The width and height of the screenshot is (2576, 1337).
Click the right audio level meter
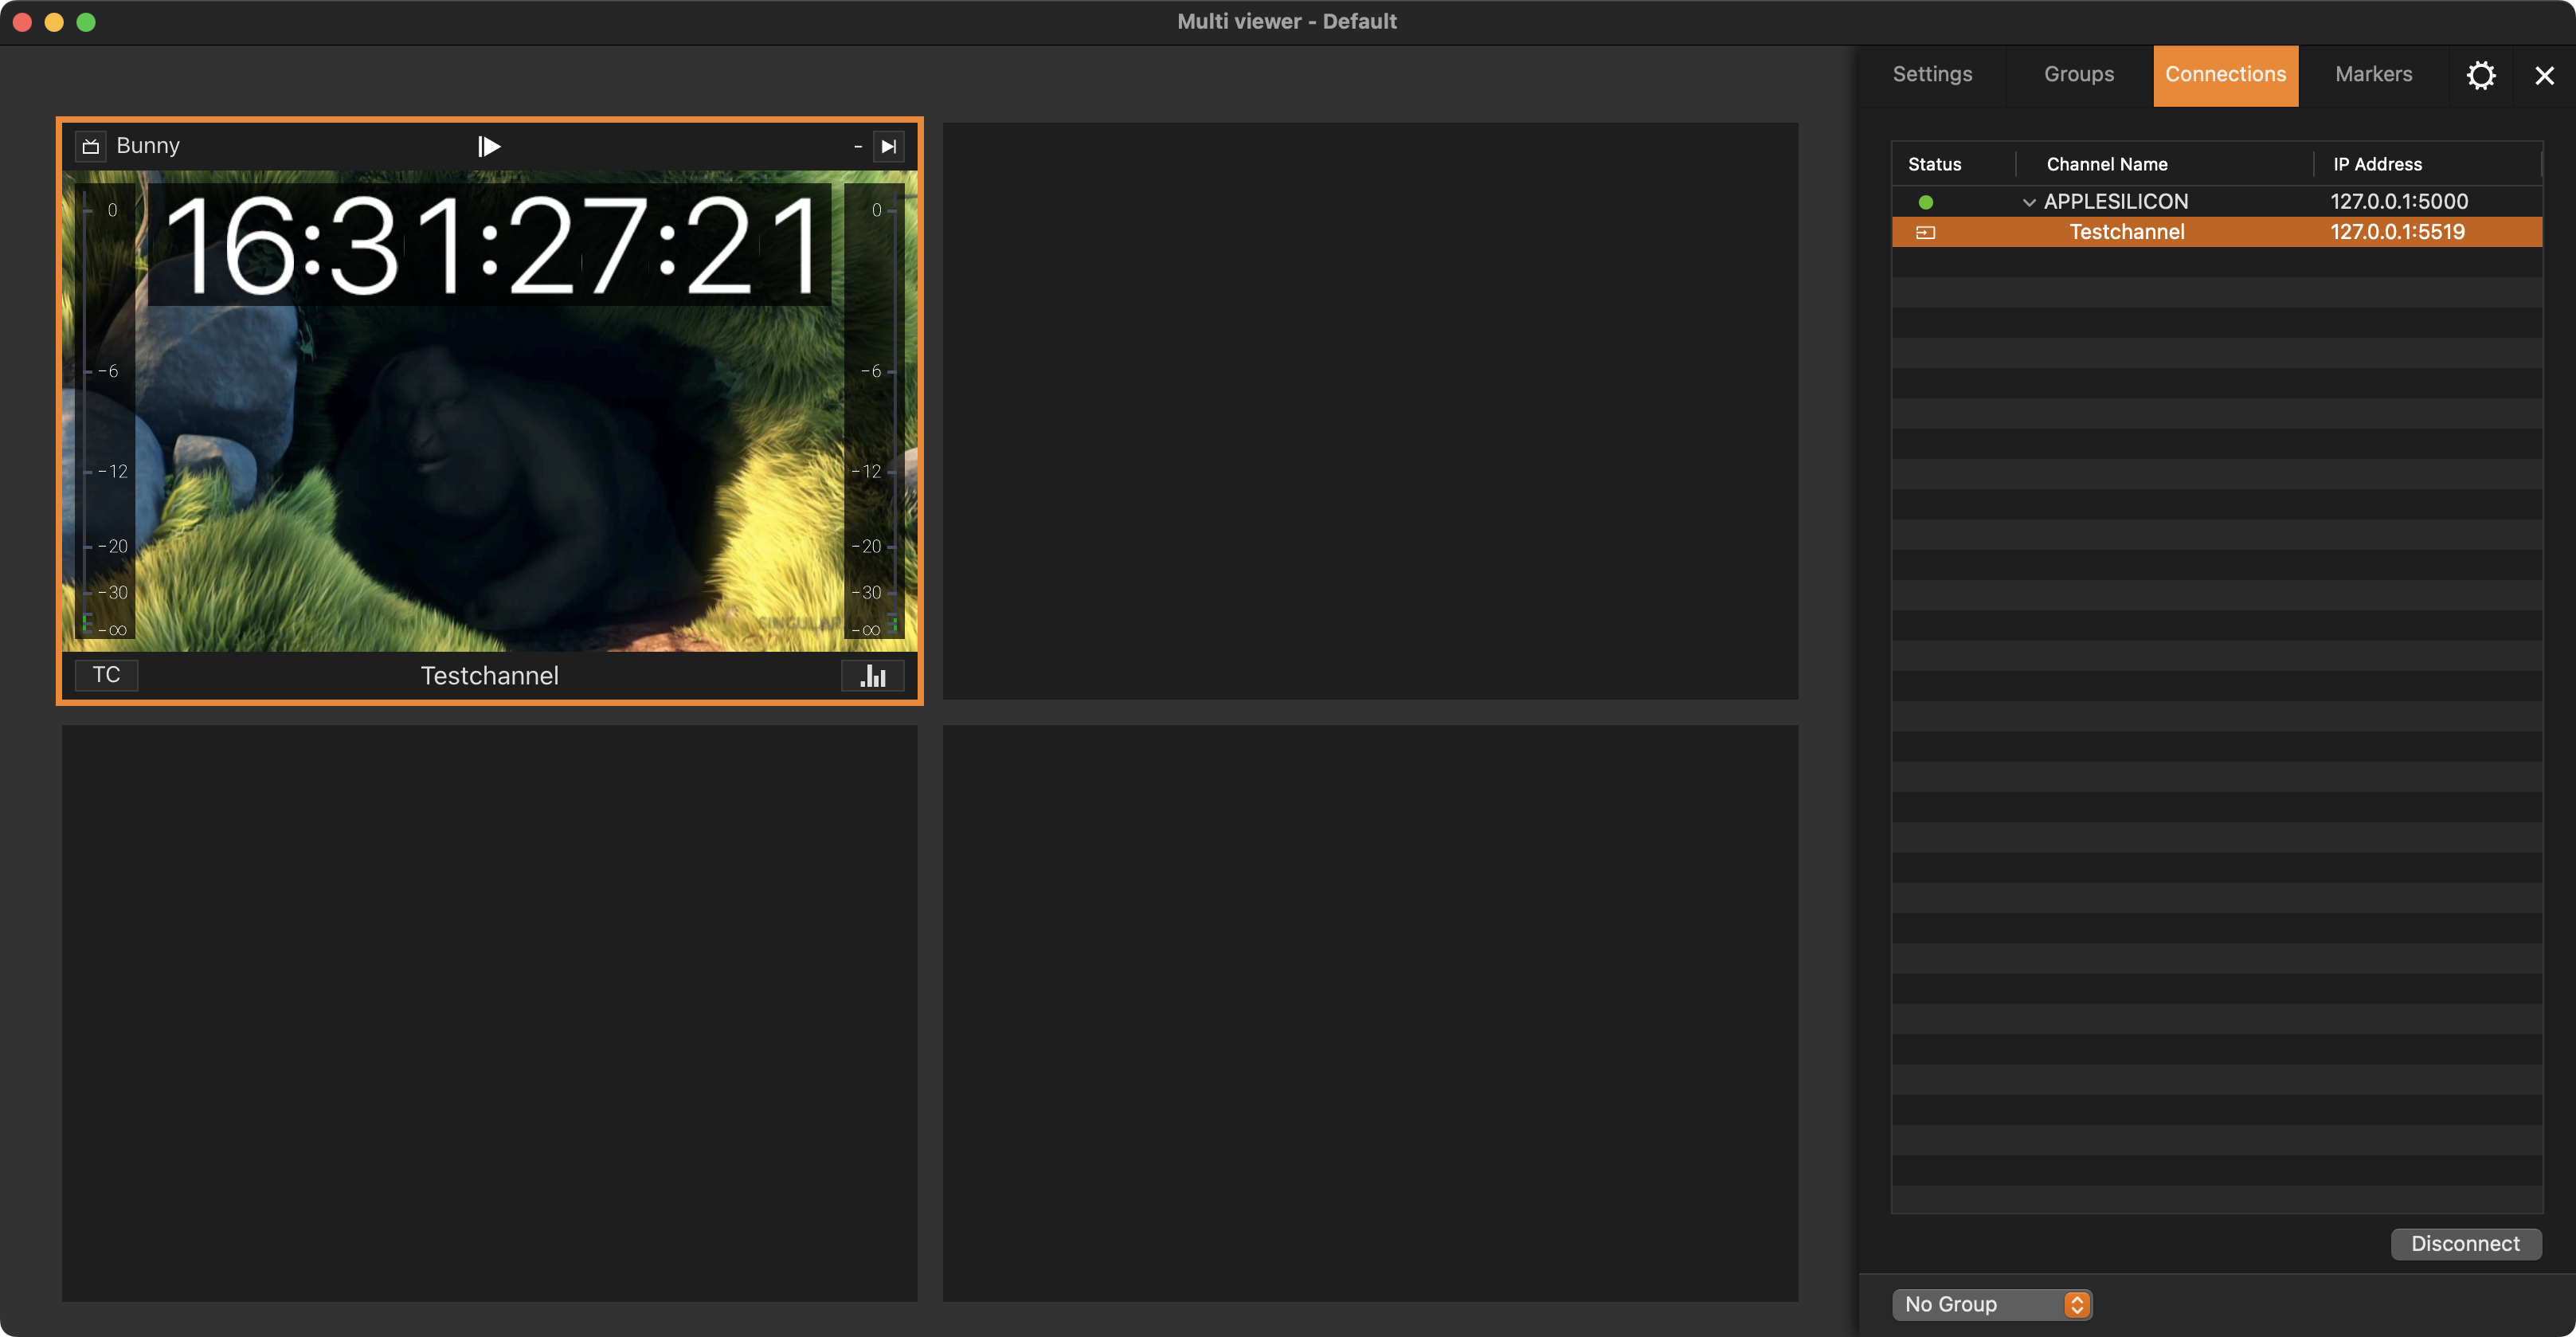[x=872, y=410]
